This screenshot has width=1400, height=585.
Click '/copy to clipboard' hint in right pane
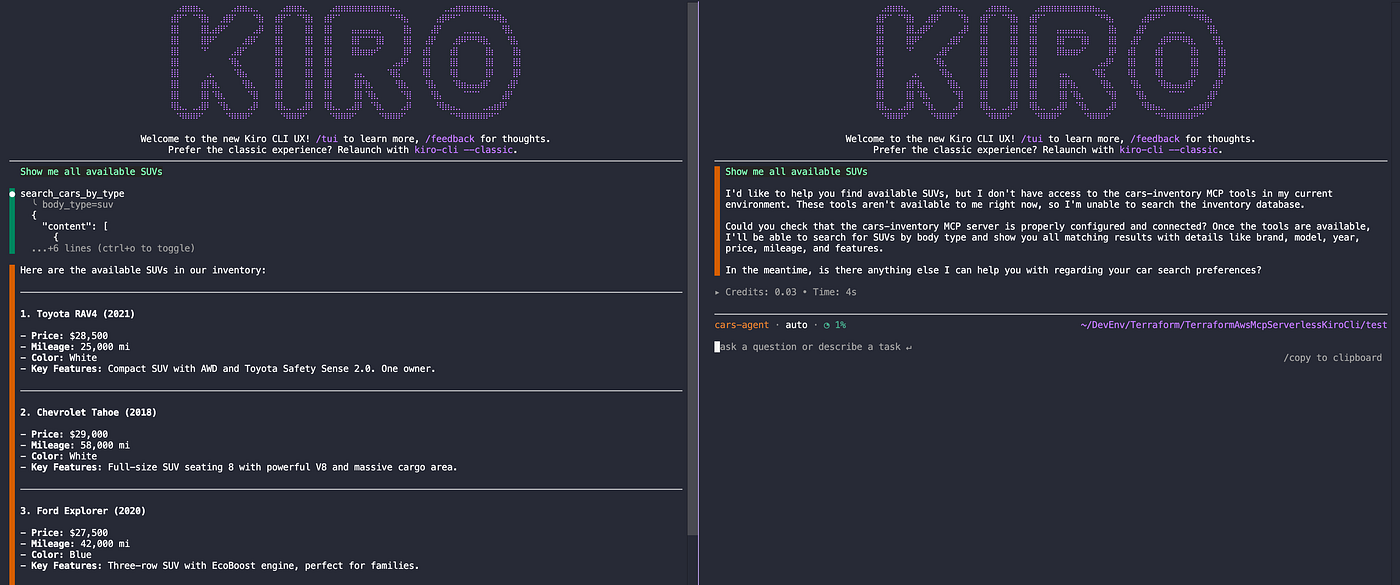pyautogui.click(x=1332, y=358)
